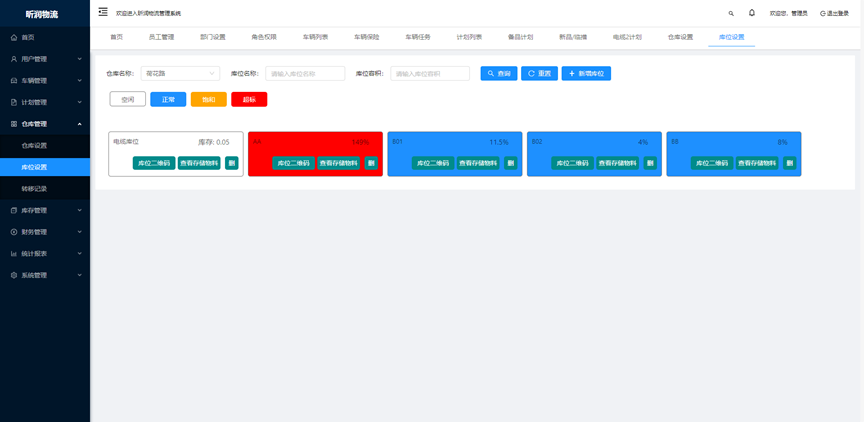Image resolution: width=864 pixels, height=422 pixels.
Task: Open 首页 in the left sidebar
Action: (x=45, y=37)
